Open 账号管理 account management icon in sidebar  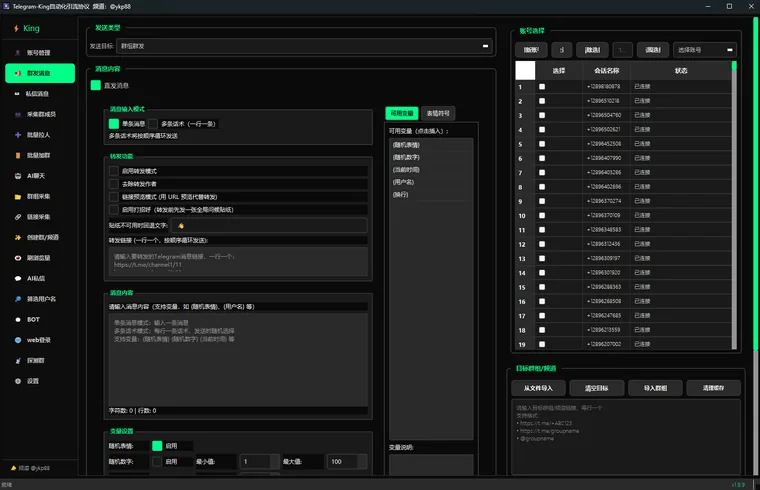point(18,53)
